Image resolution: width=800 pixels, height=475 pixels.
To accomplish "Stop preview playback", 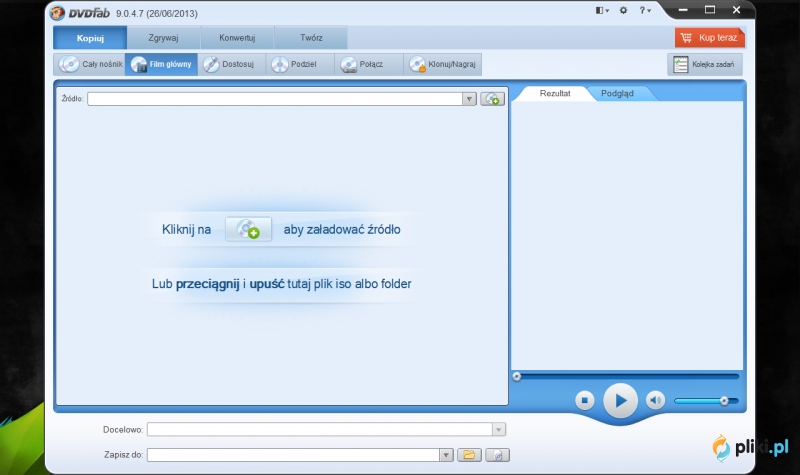I will tap(585, 401).
